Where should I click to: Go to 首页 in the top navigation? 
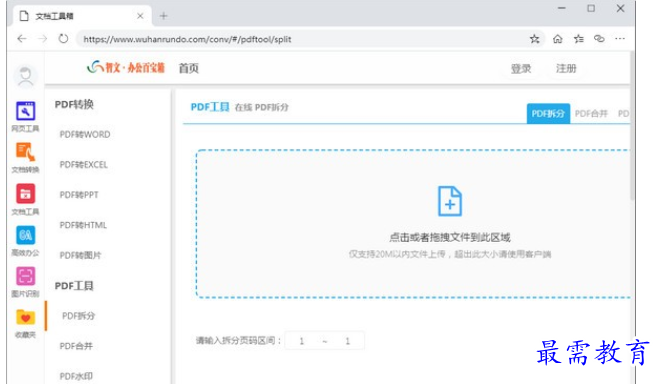tap(189, 68)
